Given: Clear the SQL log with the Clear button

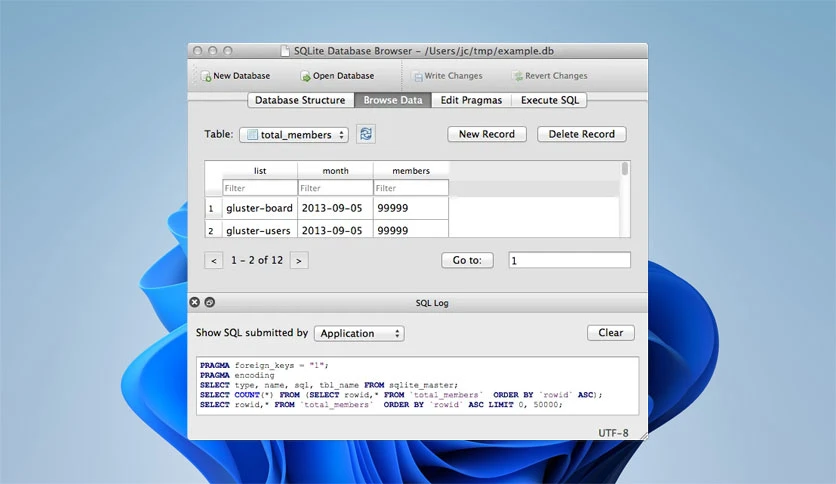Looking at the screenshot, I should [x=610, y=333].
